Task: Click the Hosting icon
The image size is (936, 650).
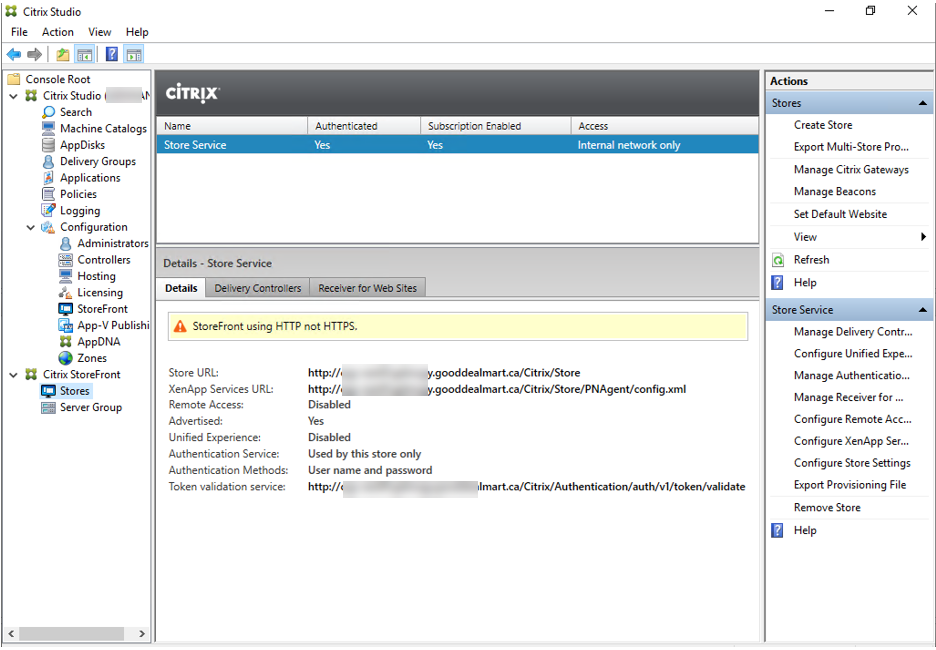Action: 66,276
